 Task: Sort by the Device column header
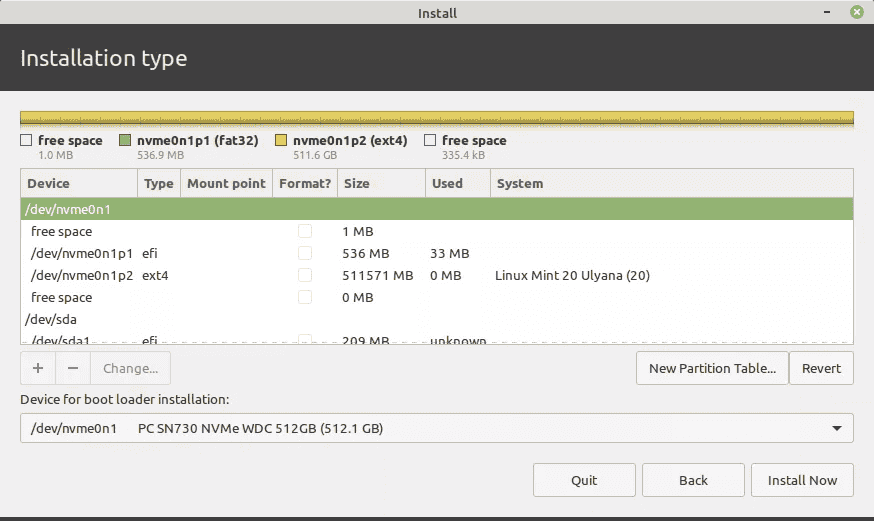[78, 183]
